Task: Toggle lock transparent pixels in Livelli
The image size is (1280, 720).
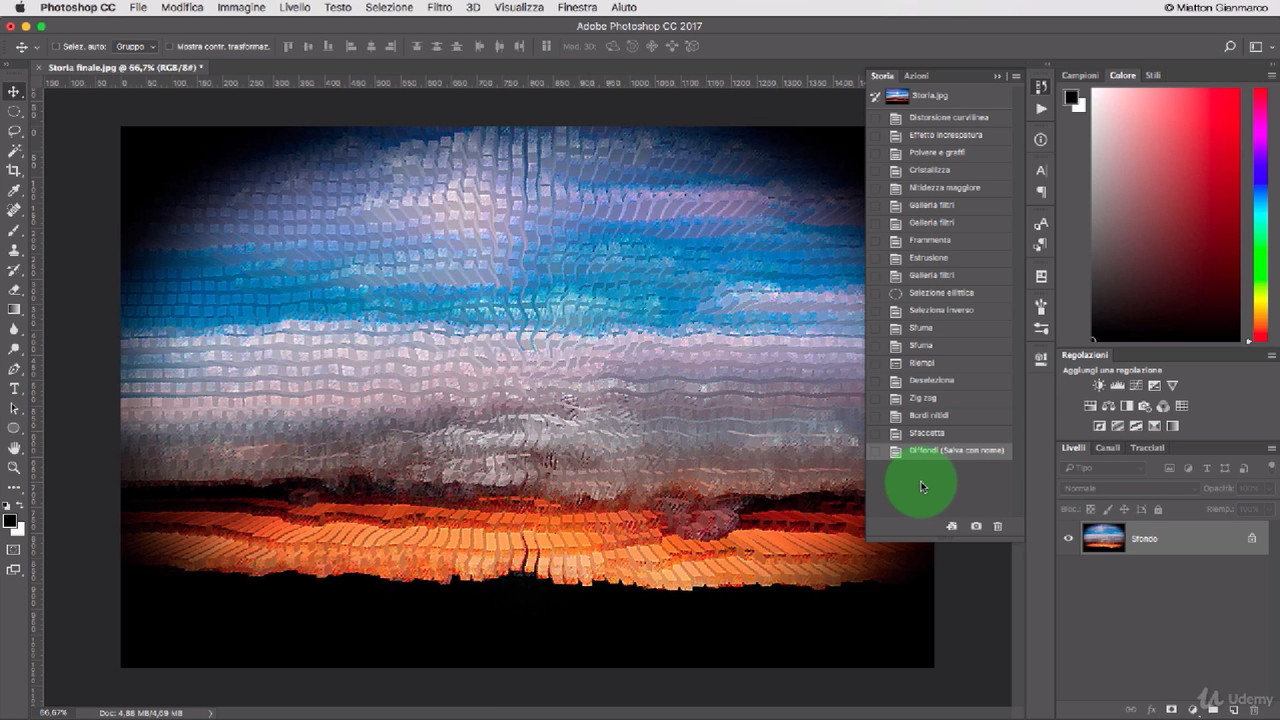Action: [x=1090, y=509]
